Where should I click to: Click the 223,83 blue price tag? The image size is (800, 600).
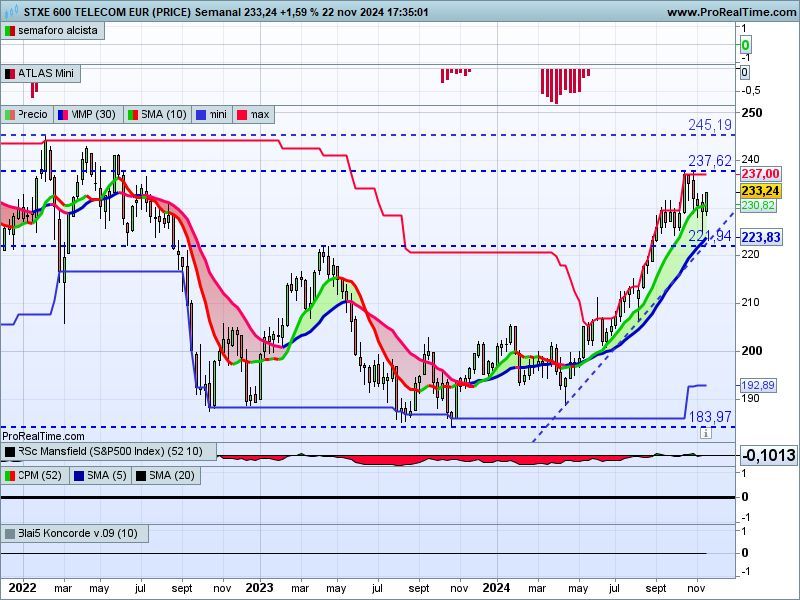pos(761,238)
